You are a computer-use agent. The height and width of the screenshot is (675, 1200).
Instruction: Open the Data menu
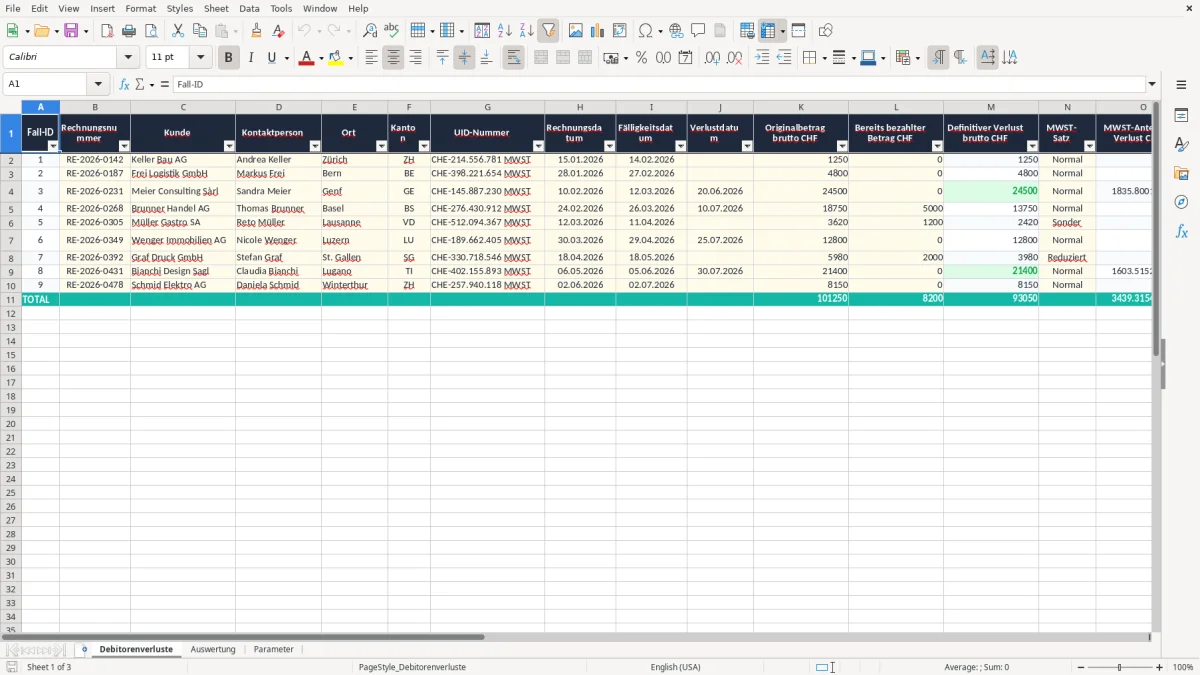click(x=249, y=8)
